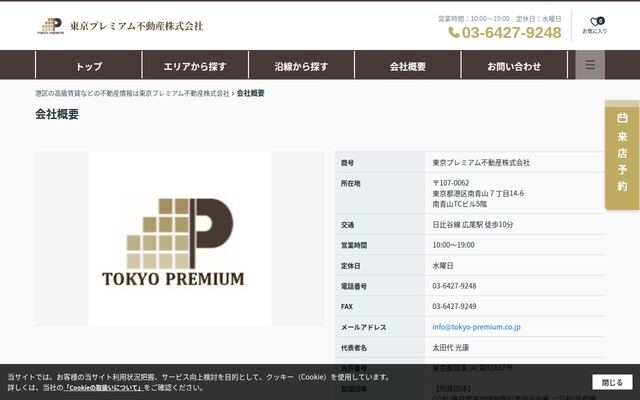Open Cookieの取扱いについて link
This screenshot has height=400, width=640.
(x=104, y=387)
